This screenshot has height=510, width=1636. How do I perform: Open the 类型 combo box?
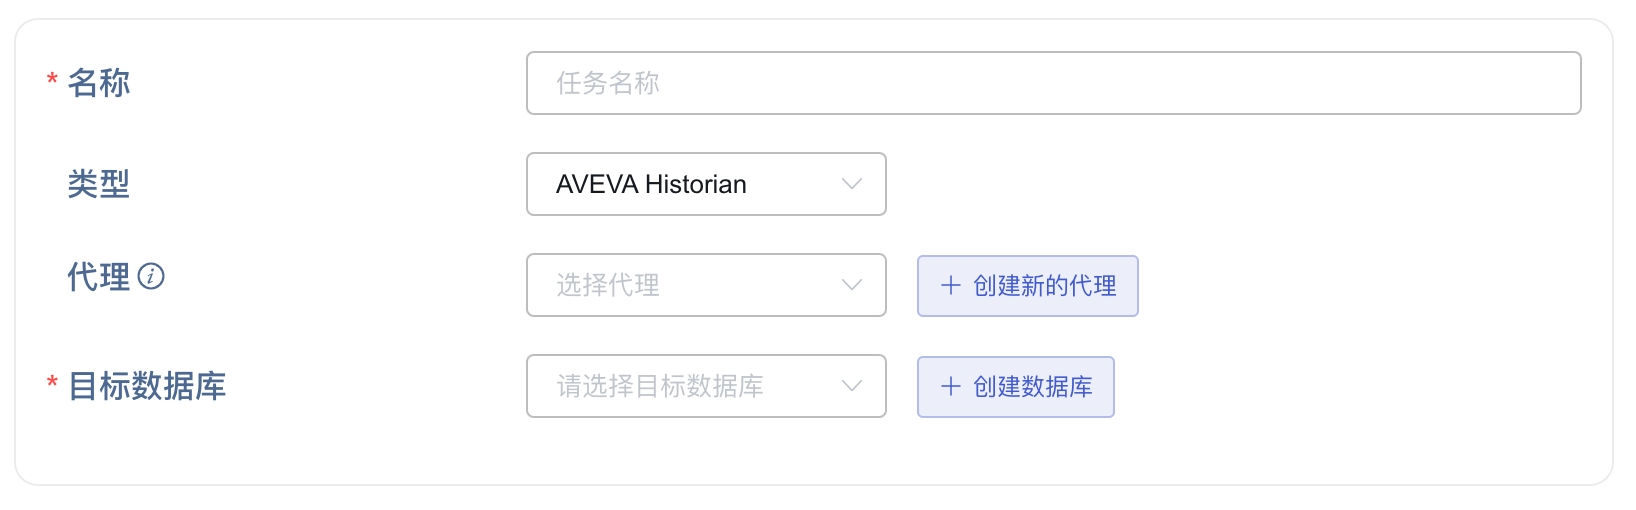coord(705,184)
